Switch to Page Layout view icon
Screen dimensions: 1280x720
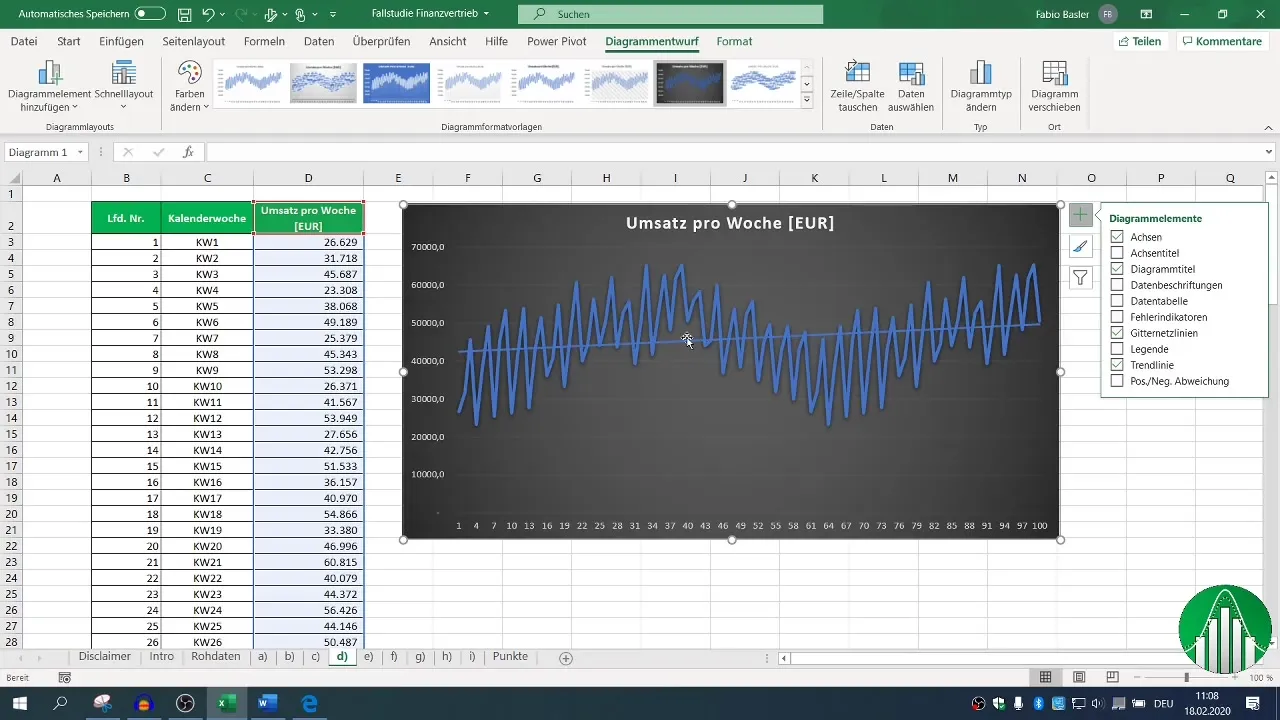click(x=1079, y=677)
